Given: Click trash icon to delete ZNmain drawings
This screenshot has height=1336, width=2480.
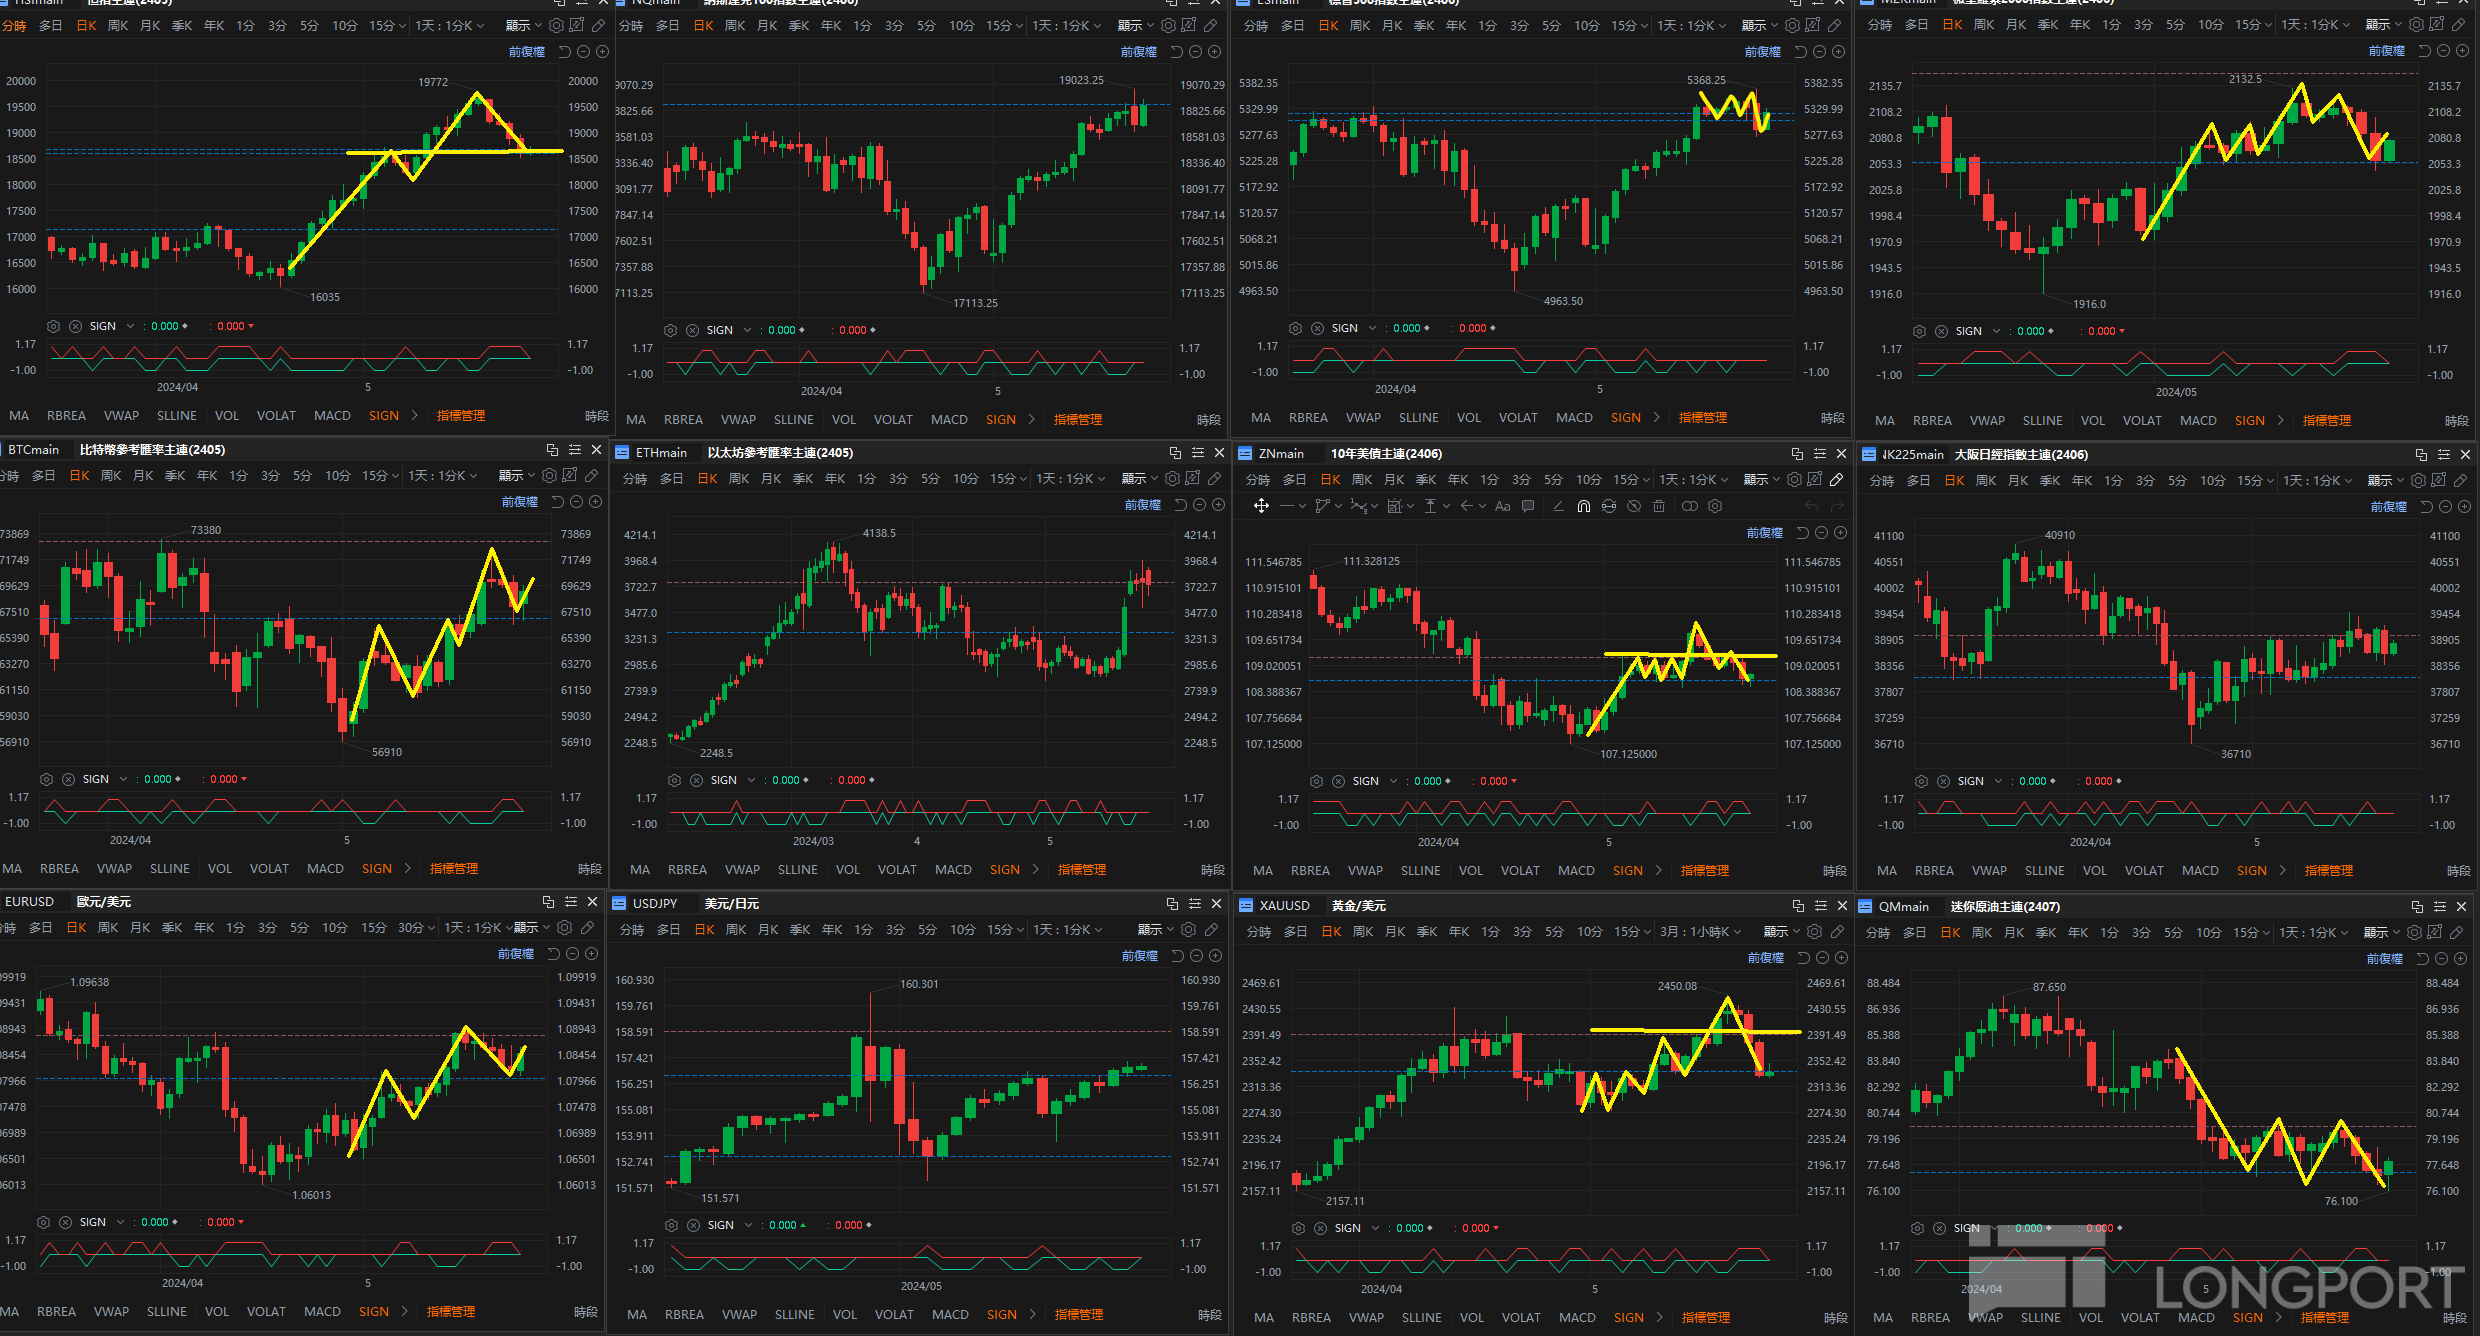Looking at the screenshot, I should pos(1659,506).
